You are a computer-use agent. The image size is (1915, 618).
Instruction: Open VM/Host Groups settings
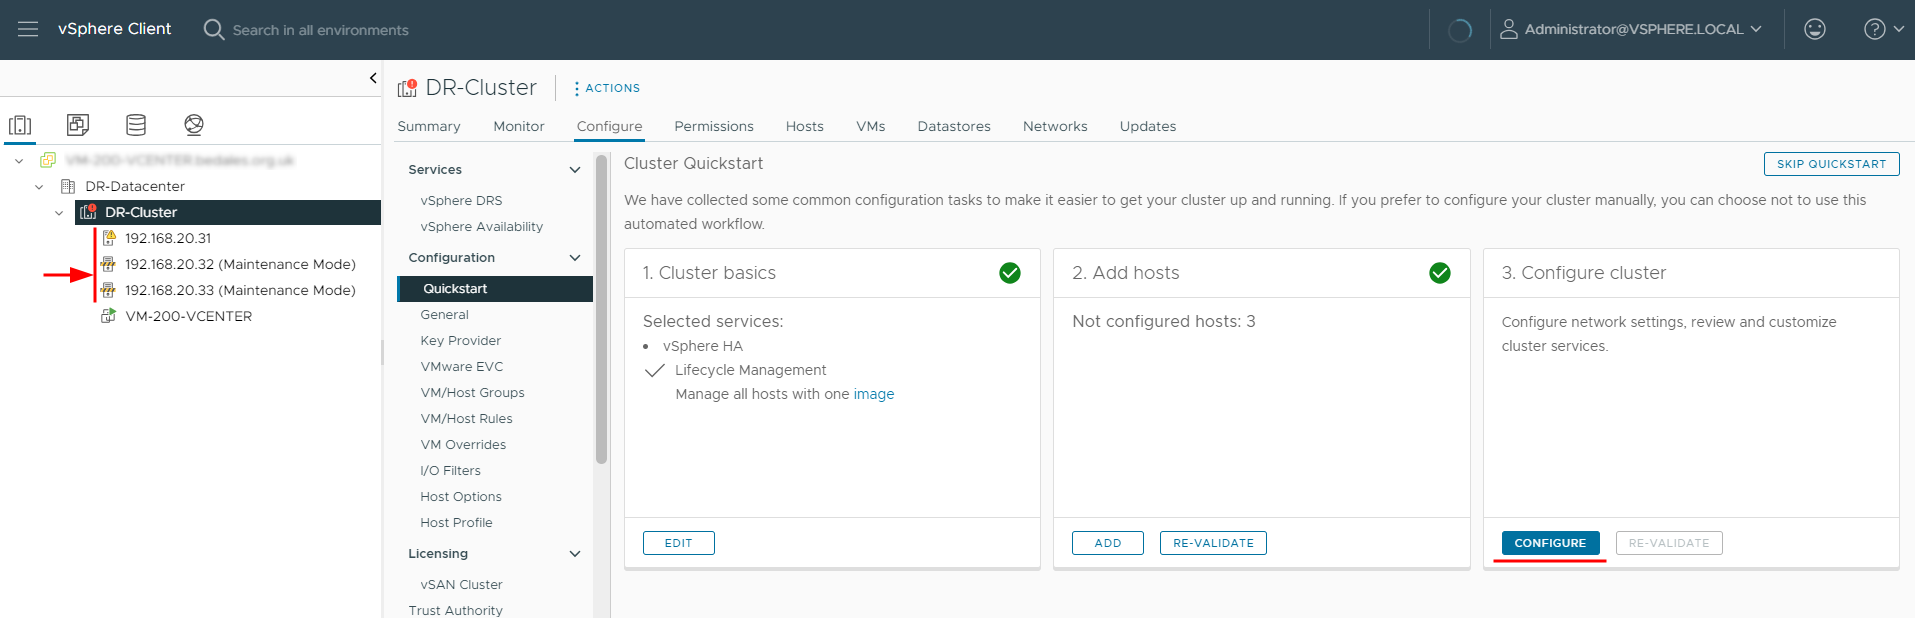coord(472,393)
